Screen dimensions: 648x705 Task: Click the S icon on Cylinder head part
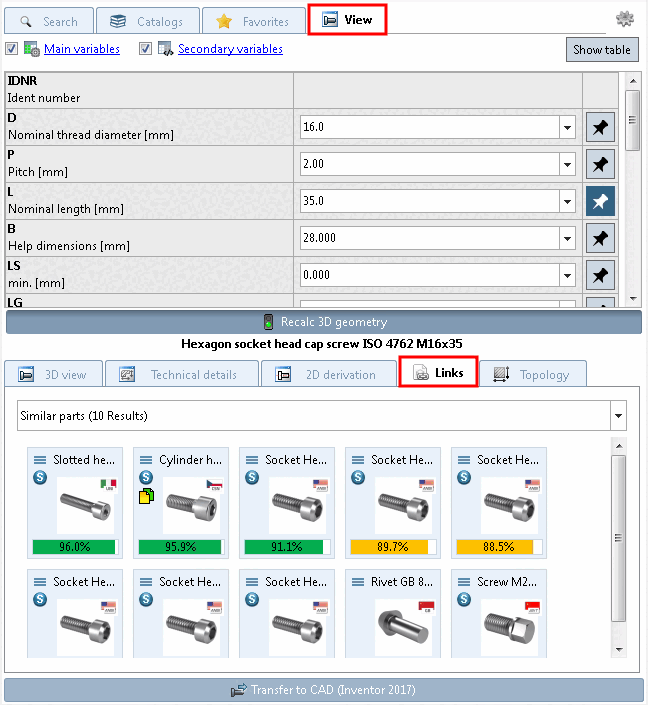tap(146, 477)
